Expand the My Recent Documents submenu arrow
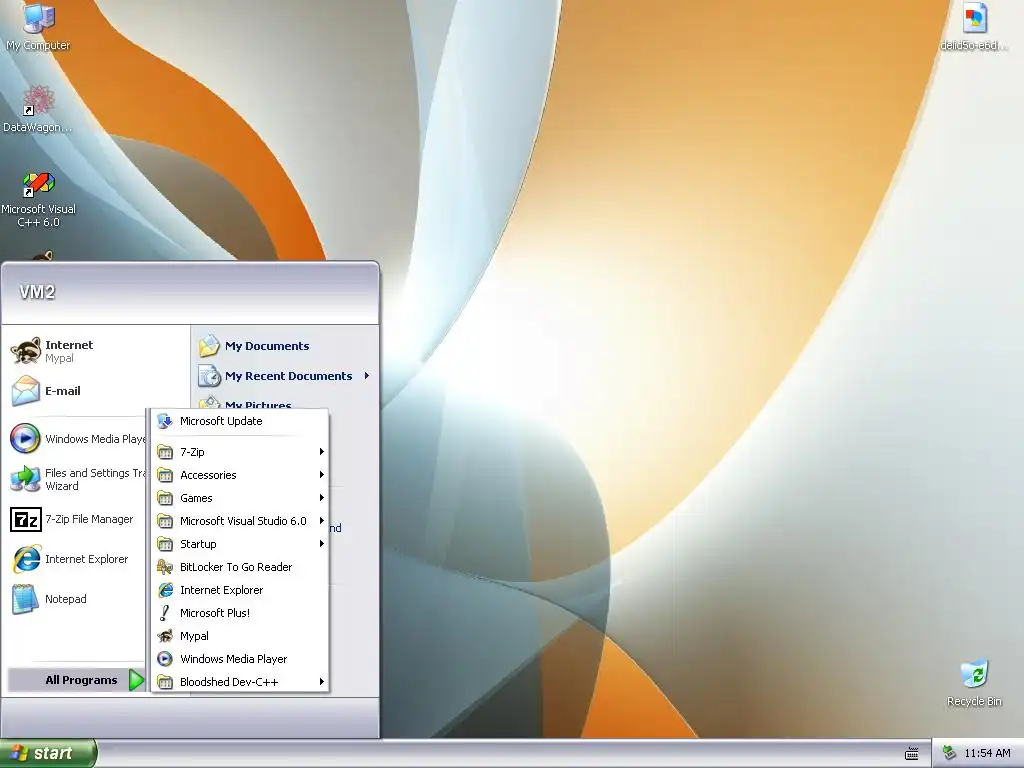Image resolution: width=1024 pixels, height=768 pixels. click(x=367, y=376)
